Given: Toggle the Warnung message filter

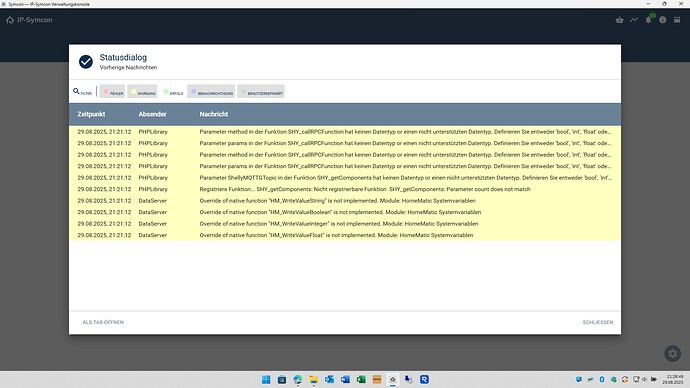Looking at the screenshot, I should point(142,92).
